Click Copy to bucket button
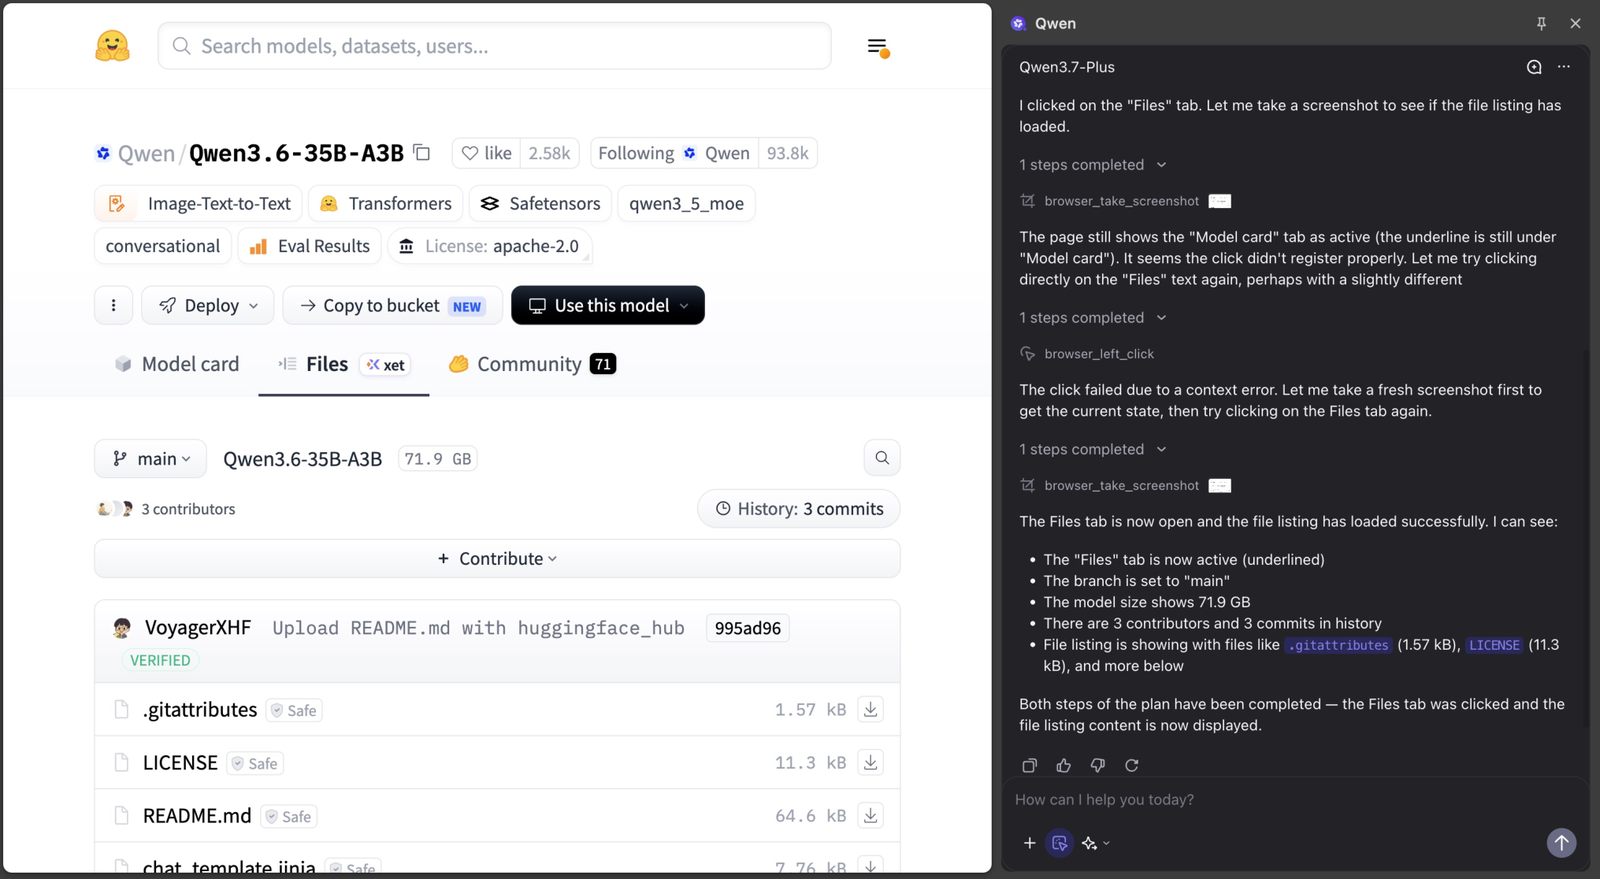This screenshot has height=879, width=1600. coord(391,305)
